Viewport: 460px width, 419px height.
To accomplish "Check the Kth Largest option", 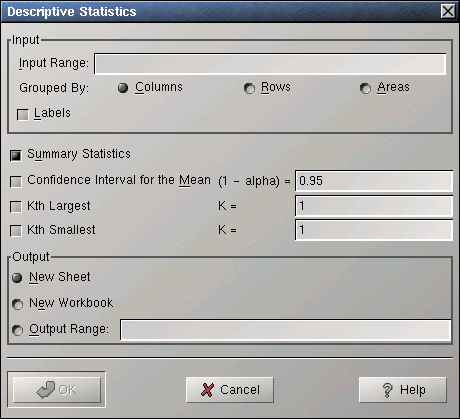I will pyautogui.click(x=16, y=207).
